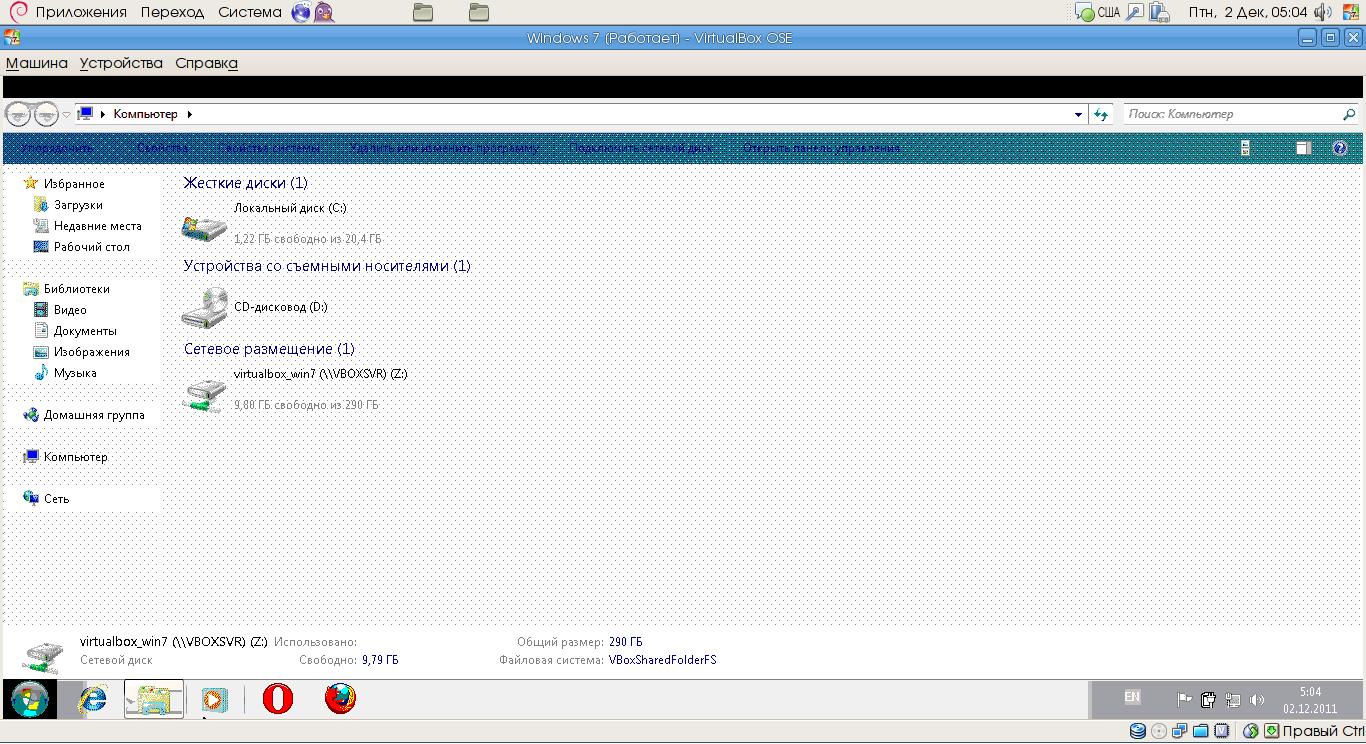
Task: Open the Система menu in the top panel
Action: (250, 12)
